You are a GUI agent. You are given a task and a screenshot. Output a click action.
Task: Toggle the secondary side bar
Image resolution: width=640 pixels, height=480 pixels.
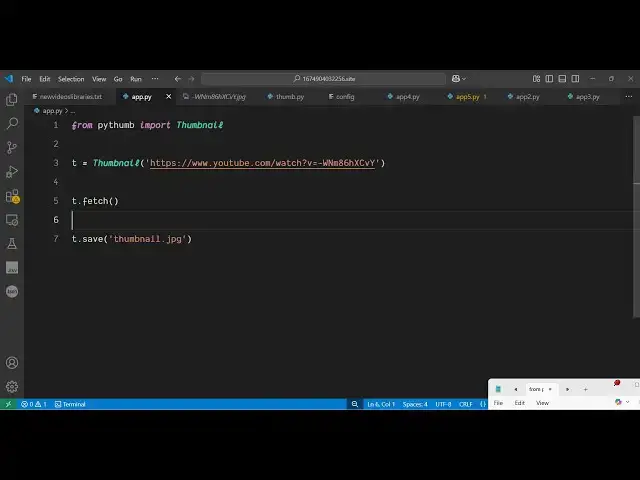click(576, 79)
